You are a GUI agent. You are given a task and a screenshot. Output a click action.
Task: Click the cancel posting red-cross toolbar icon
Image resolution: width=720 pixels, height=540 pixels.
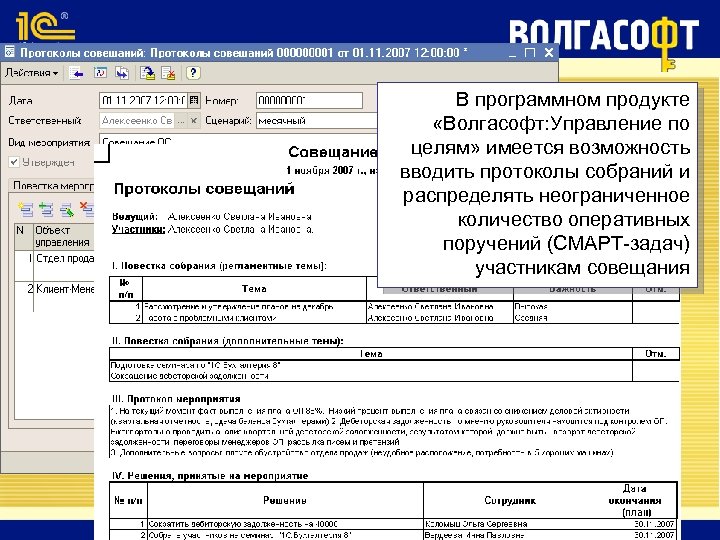click(x=169, y=73)
